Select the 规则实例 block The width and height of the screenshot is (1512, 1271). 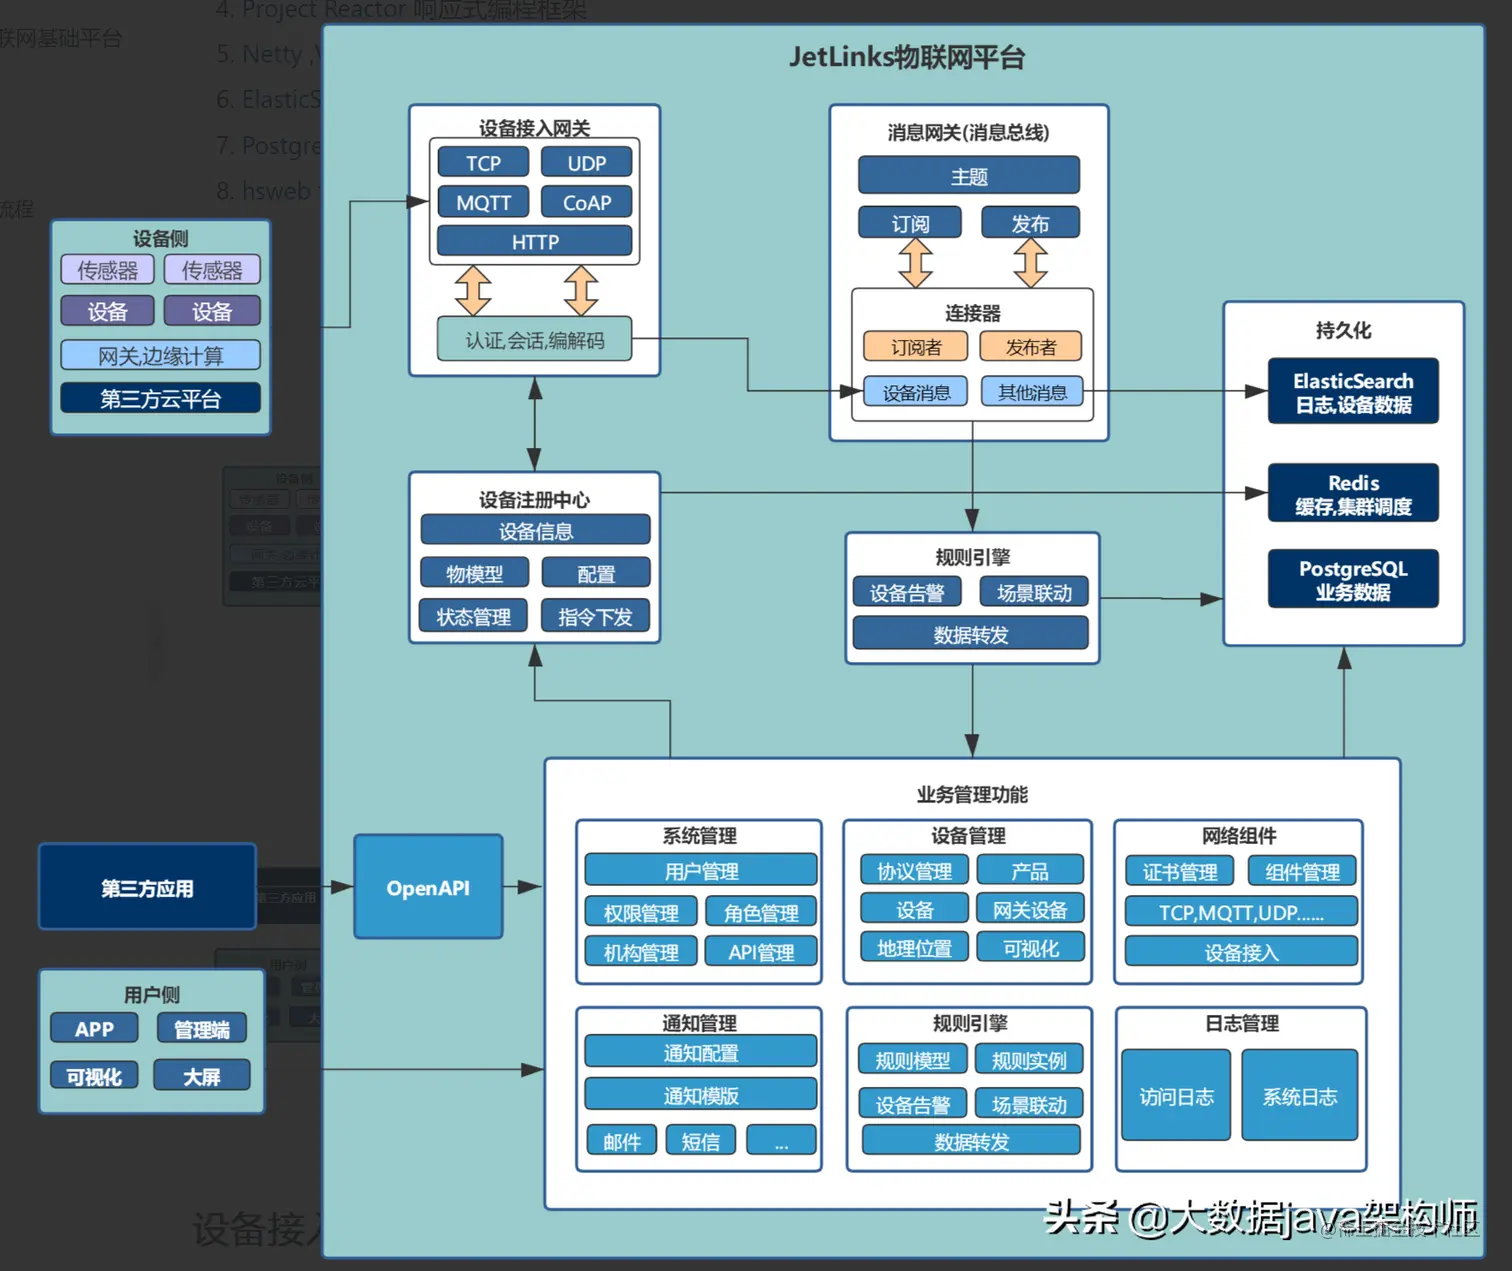click(1029, 1060)
